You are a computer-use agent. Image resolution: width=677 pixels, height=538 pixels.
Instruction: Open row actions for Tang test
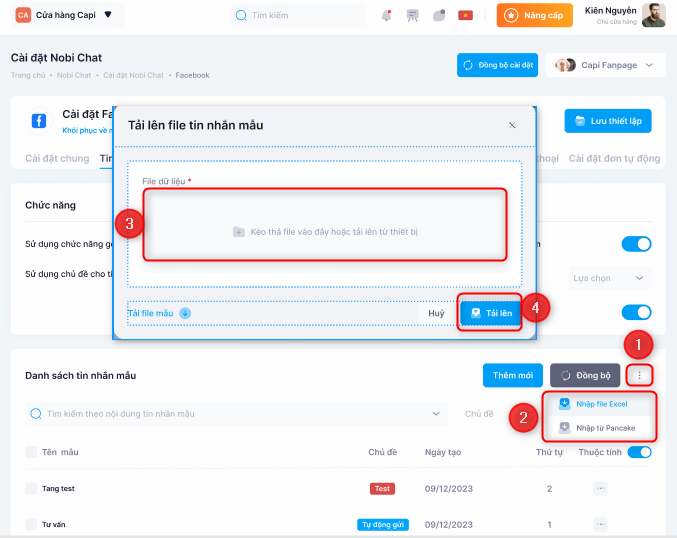[600, 488]
